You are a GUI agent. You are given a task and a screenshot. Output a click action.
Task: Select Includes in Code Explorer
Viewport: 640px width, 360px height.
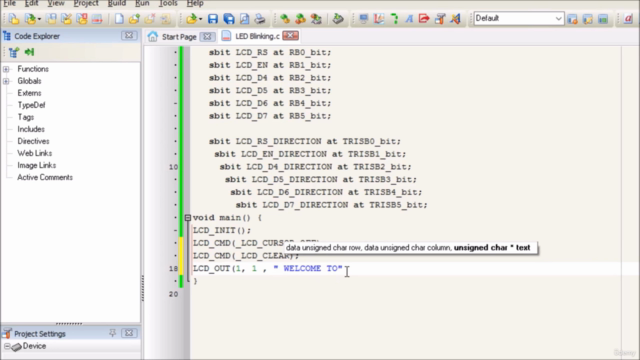pyautogui.click(x=31, y=129)
